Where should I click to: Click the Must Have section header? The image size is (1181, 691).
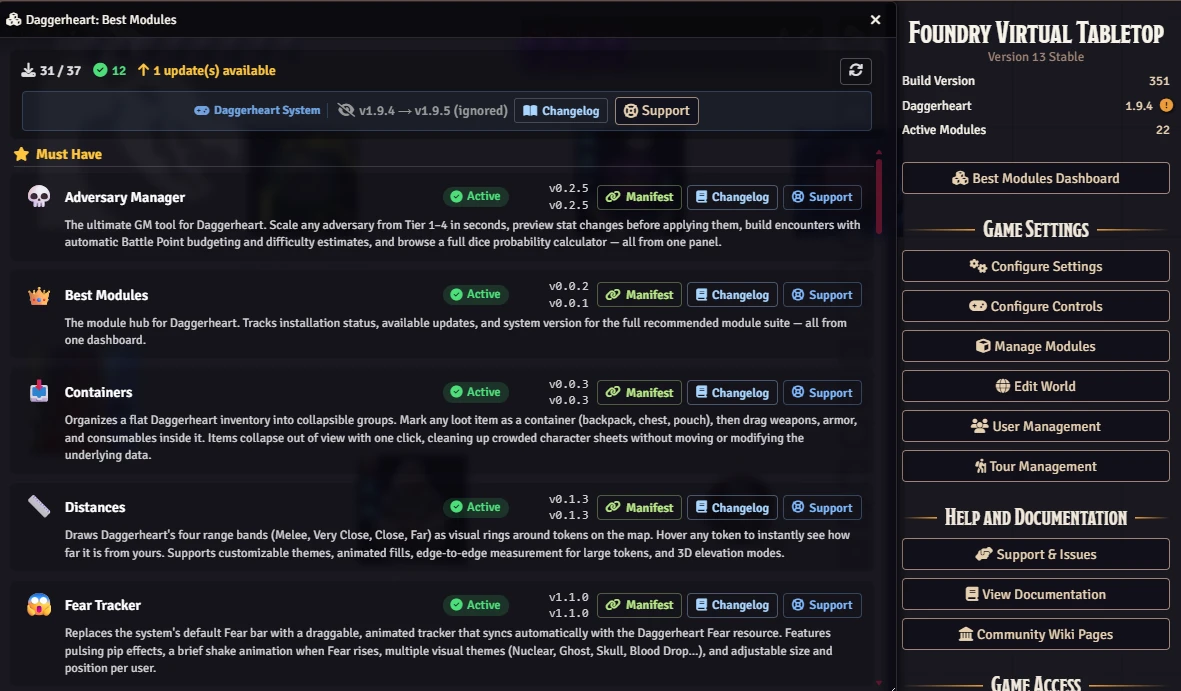69,154
